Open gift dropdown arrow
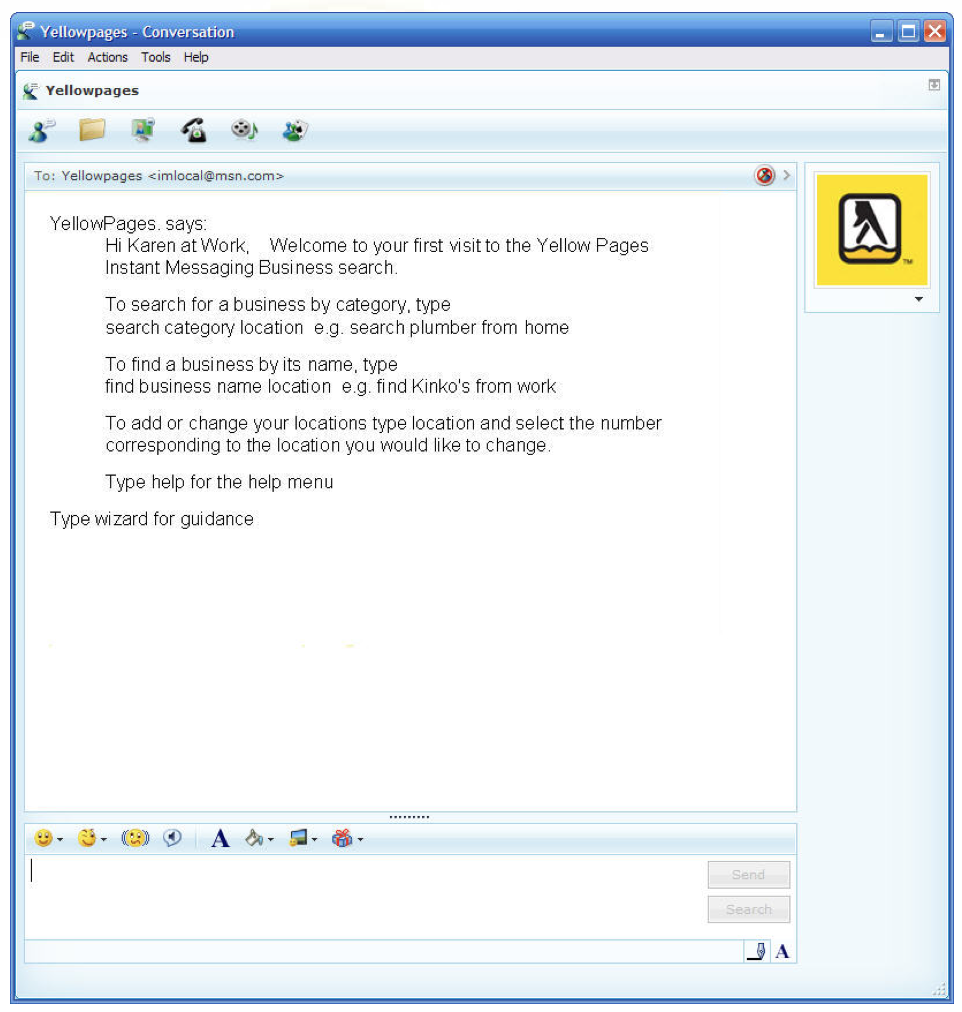The height and width of the screenshot is (1012, 962). (x=360, y=840)
